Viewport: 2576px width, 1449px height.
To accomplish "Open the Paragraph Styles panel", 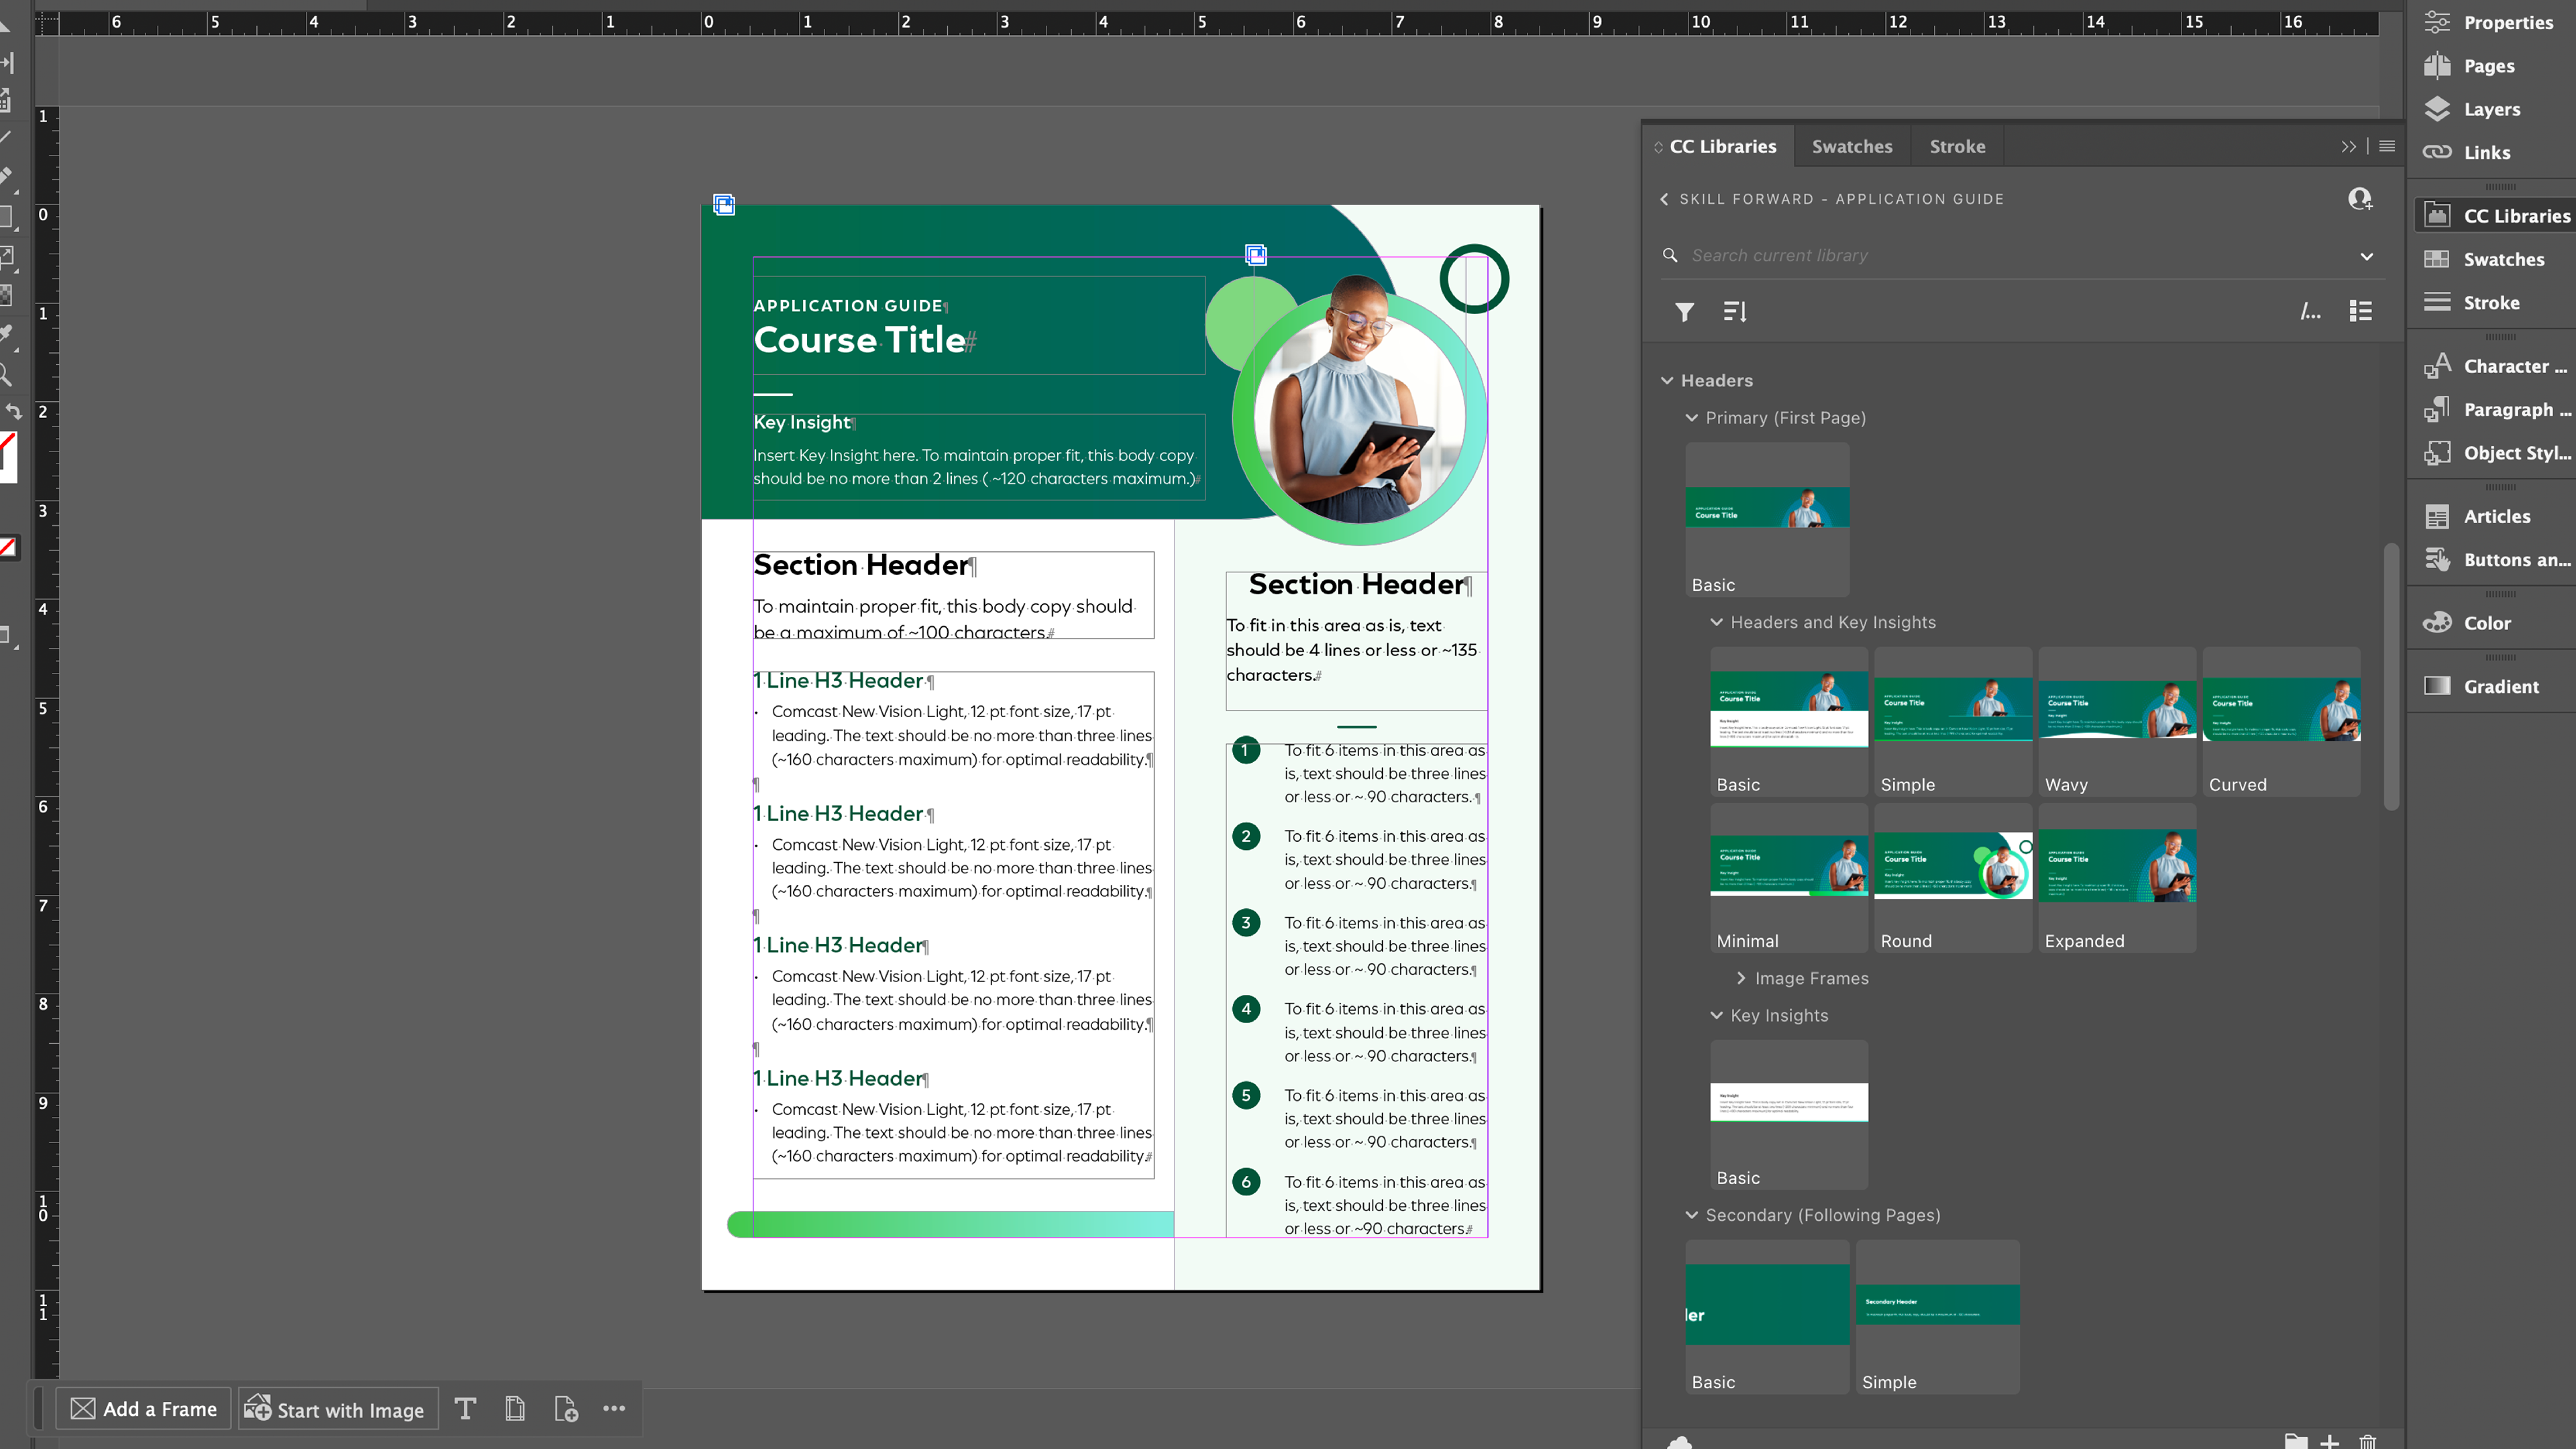I will click(x=2495, y=409).
